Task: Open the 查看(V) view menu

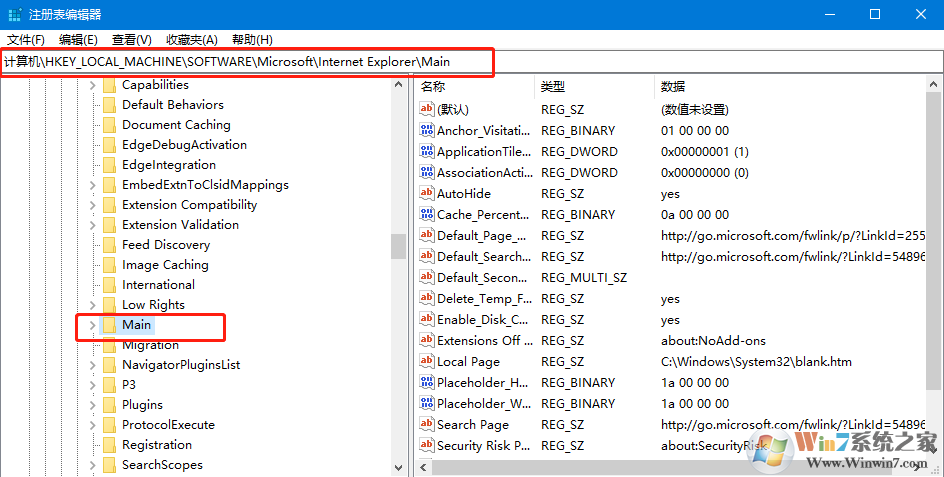Action: tap(131, 40)
